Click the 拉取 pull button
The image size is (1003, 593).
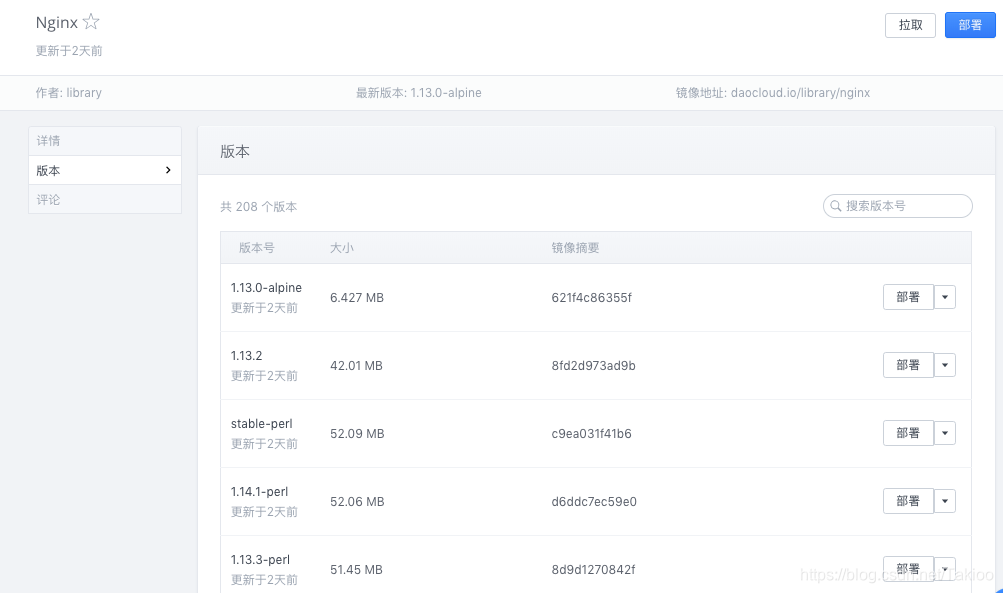[910, 25]
